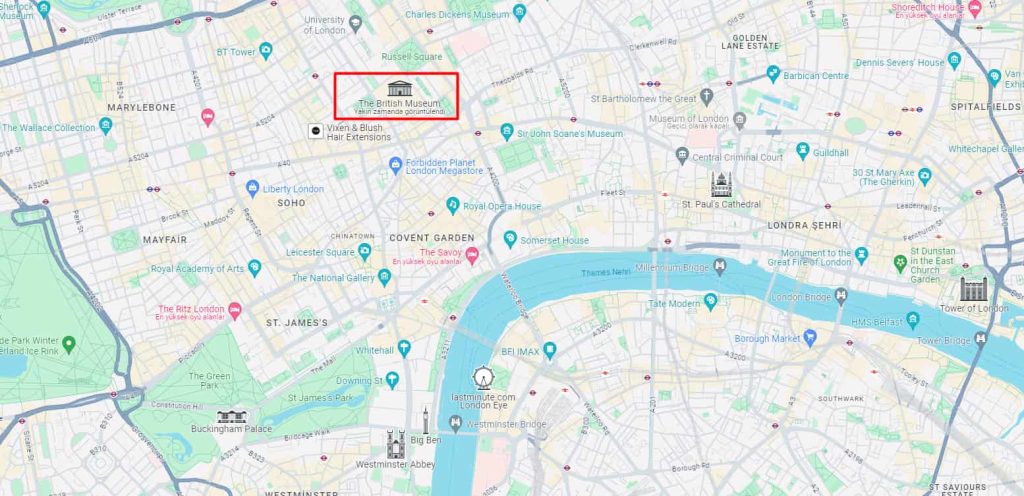Select the BT Tower camera pin
Screen dimensions: 1024x496
pyautogui.click(x=265, y=51)
